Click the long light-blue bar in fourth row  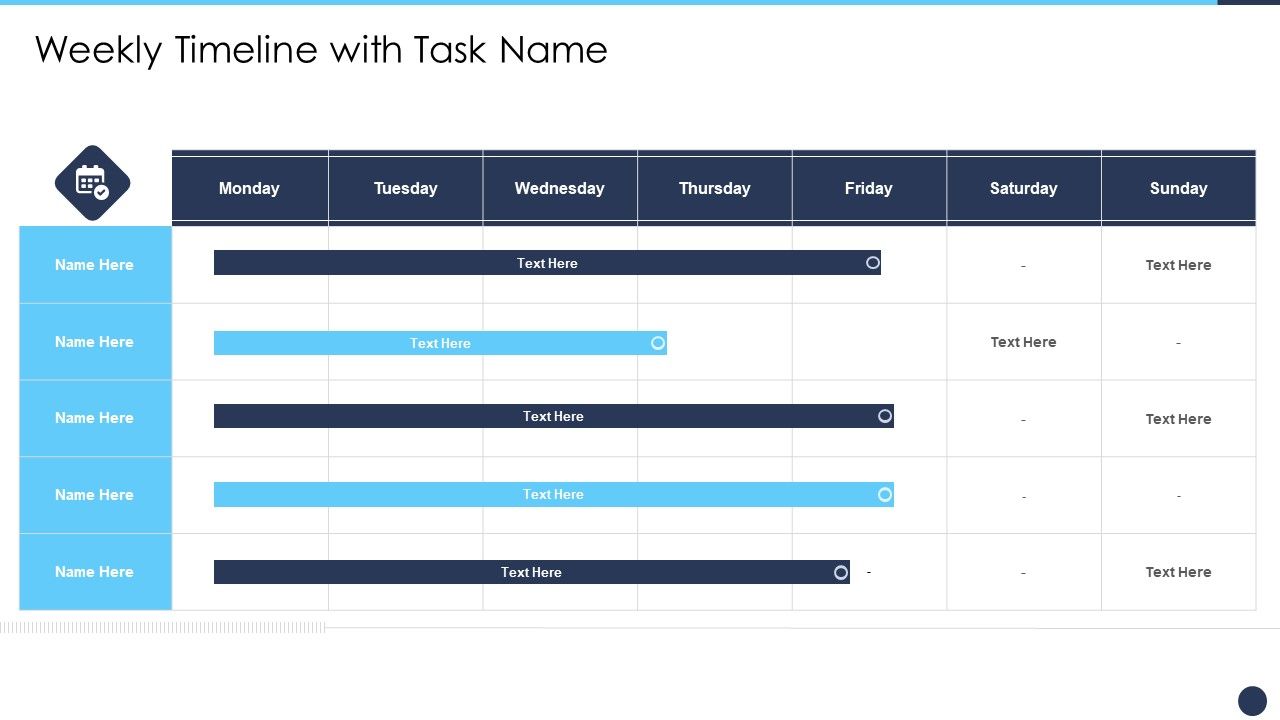[554, 494]
